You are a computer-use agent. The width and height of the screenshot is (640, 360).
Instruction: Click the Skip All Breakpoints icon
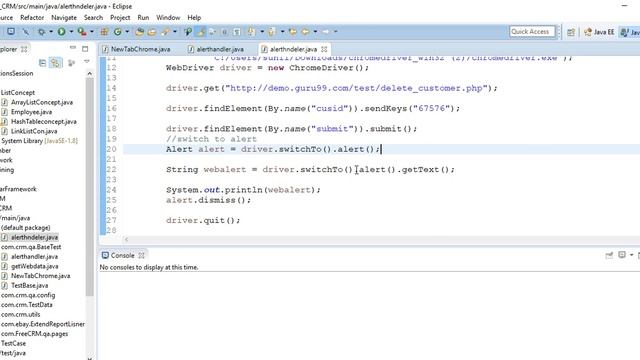click(x=25, y=31)
